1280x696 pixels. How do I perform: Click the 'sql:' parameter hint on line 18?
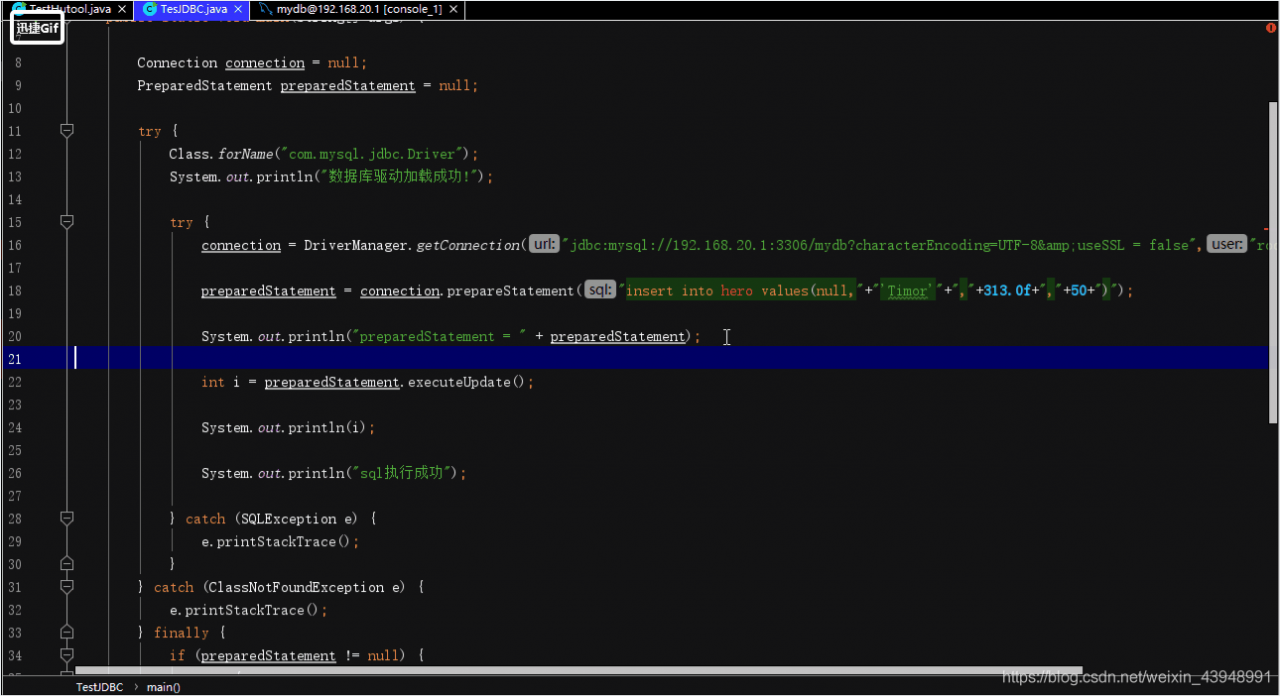point(600,290)
